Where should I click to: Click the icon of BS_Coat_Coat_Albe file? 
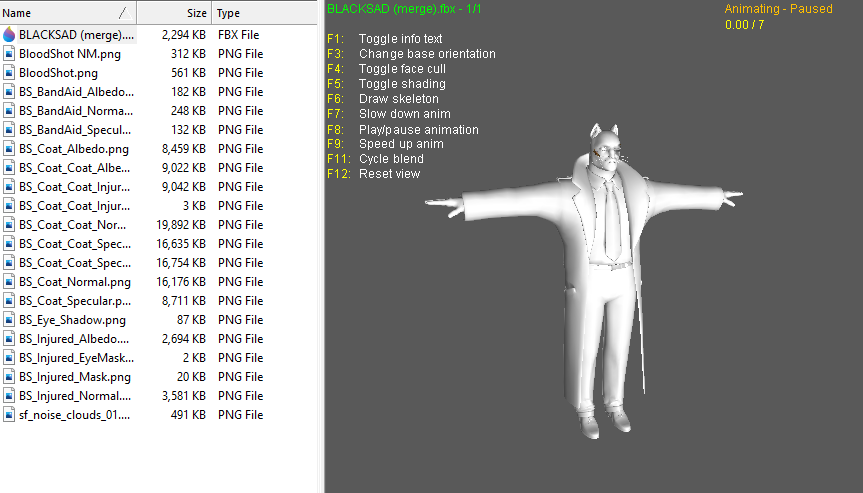[x=9, y=168]
